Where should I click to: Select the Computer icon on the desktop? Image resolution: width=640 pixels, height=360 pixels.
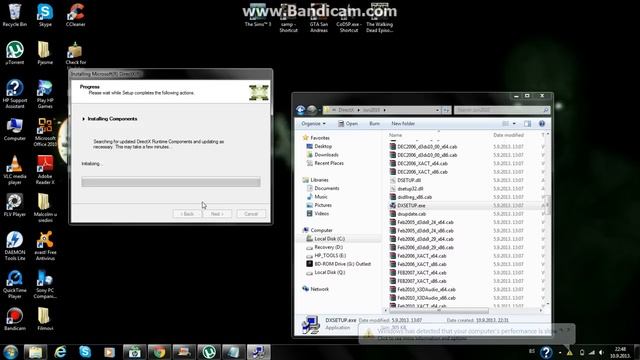15,129
